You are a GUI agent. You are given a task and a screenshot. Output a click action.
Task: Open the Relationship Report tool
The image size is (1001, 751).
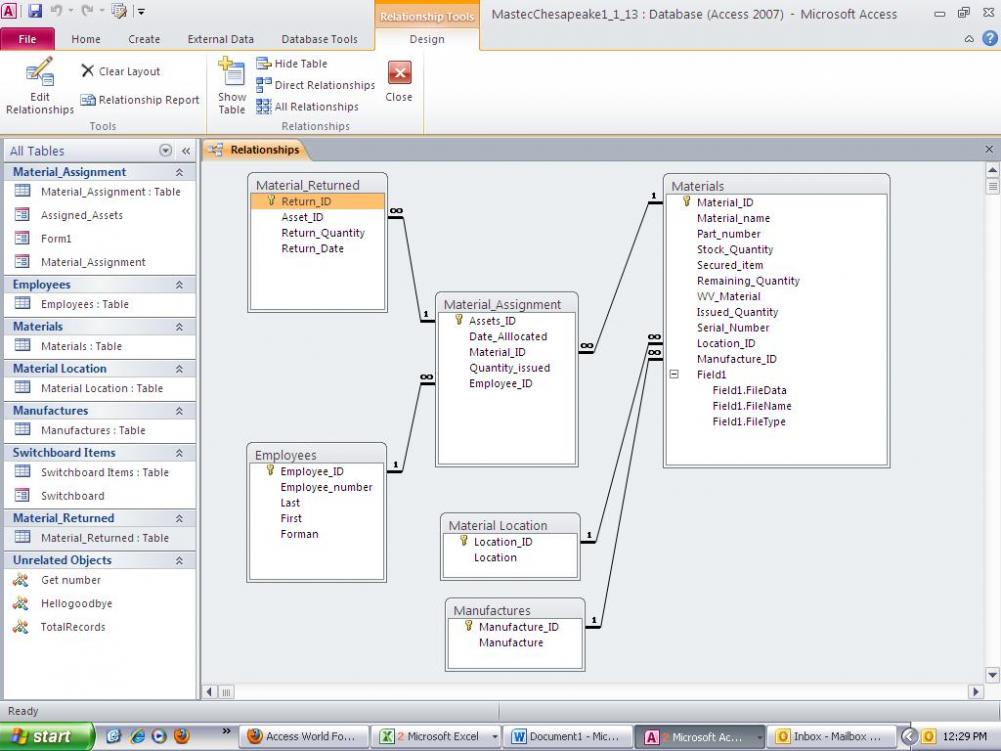[140, 100]
